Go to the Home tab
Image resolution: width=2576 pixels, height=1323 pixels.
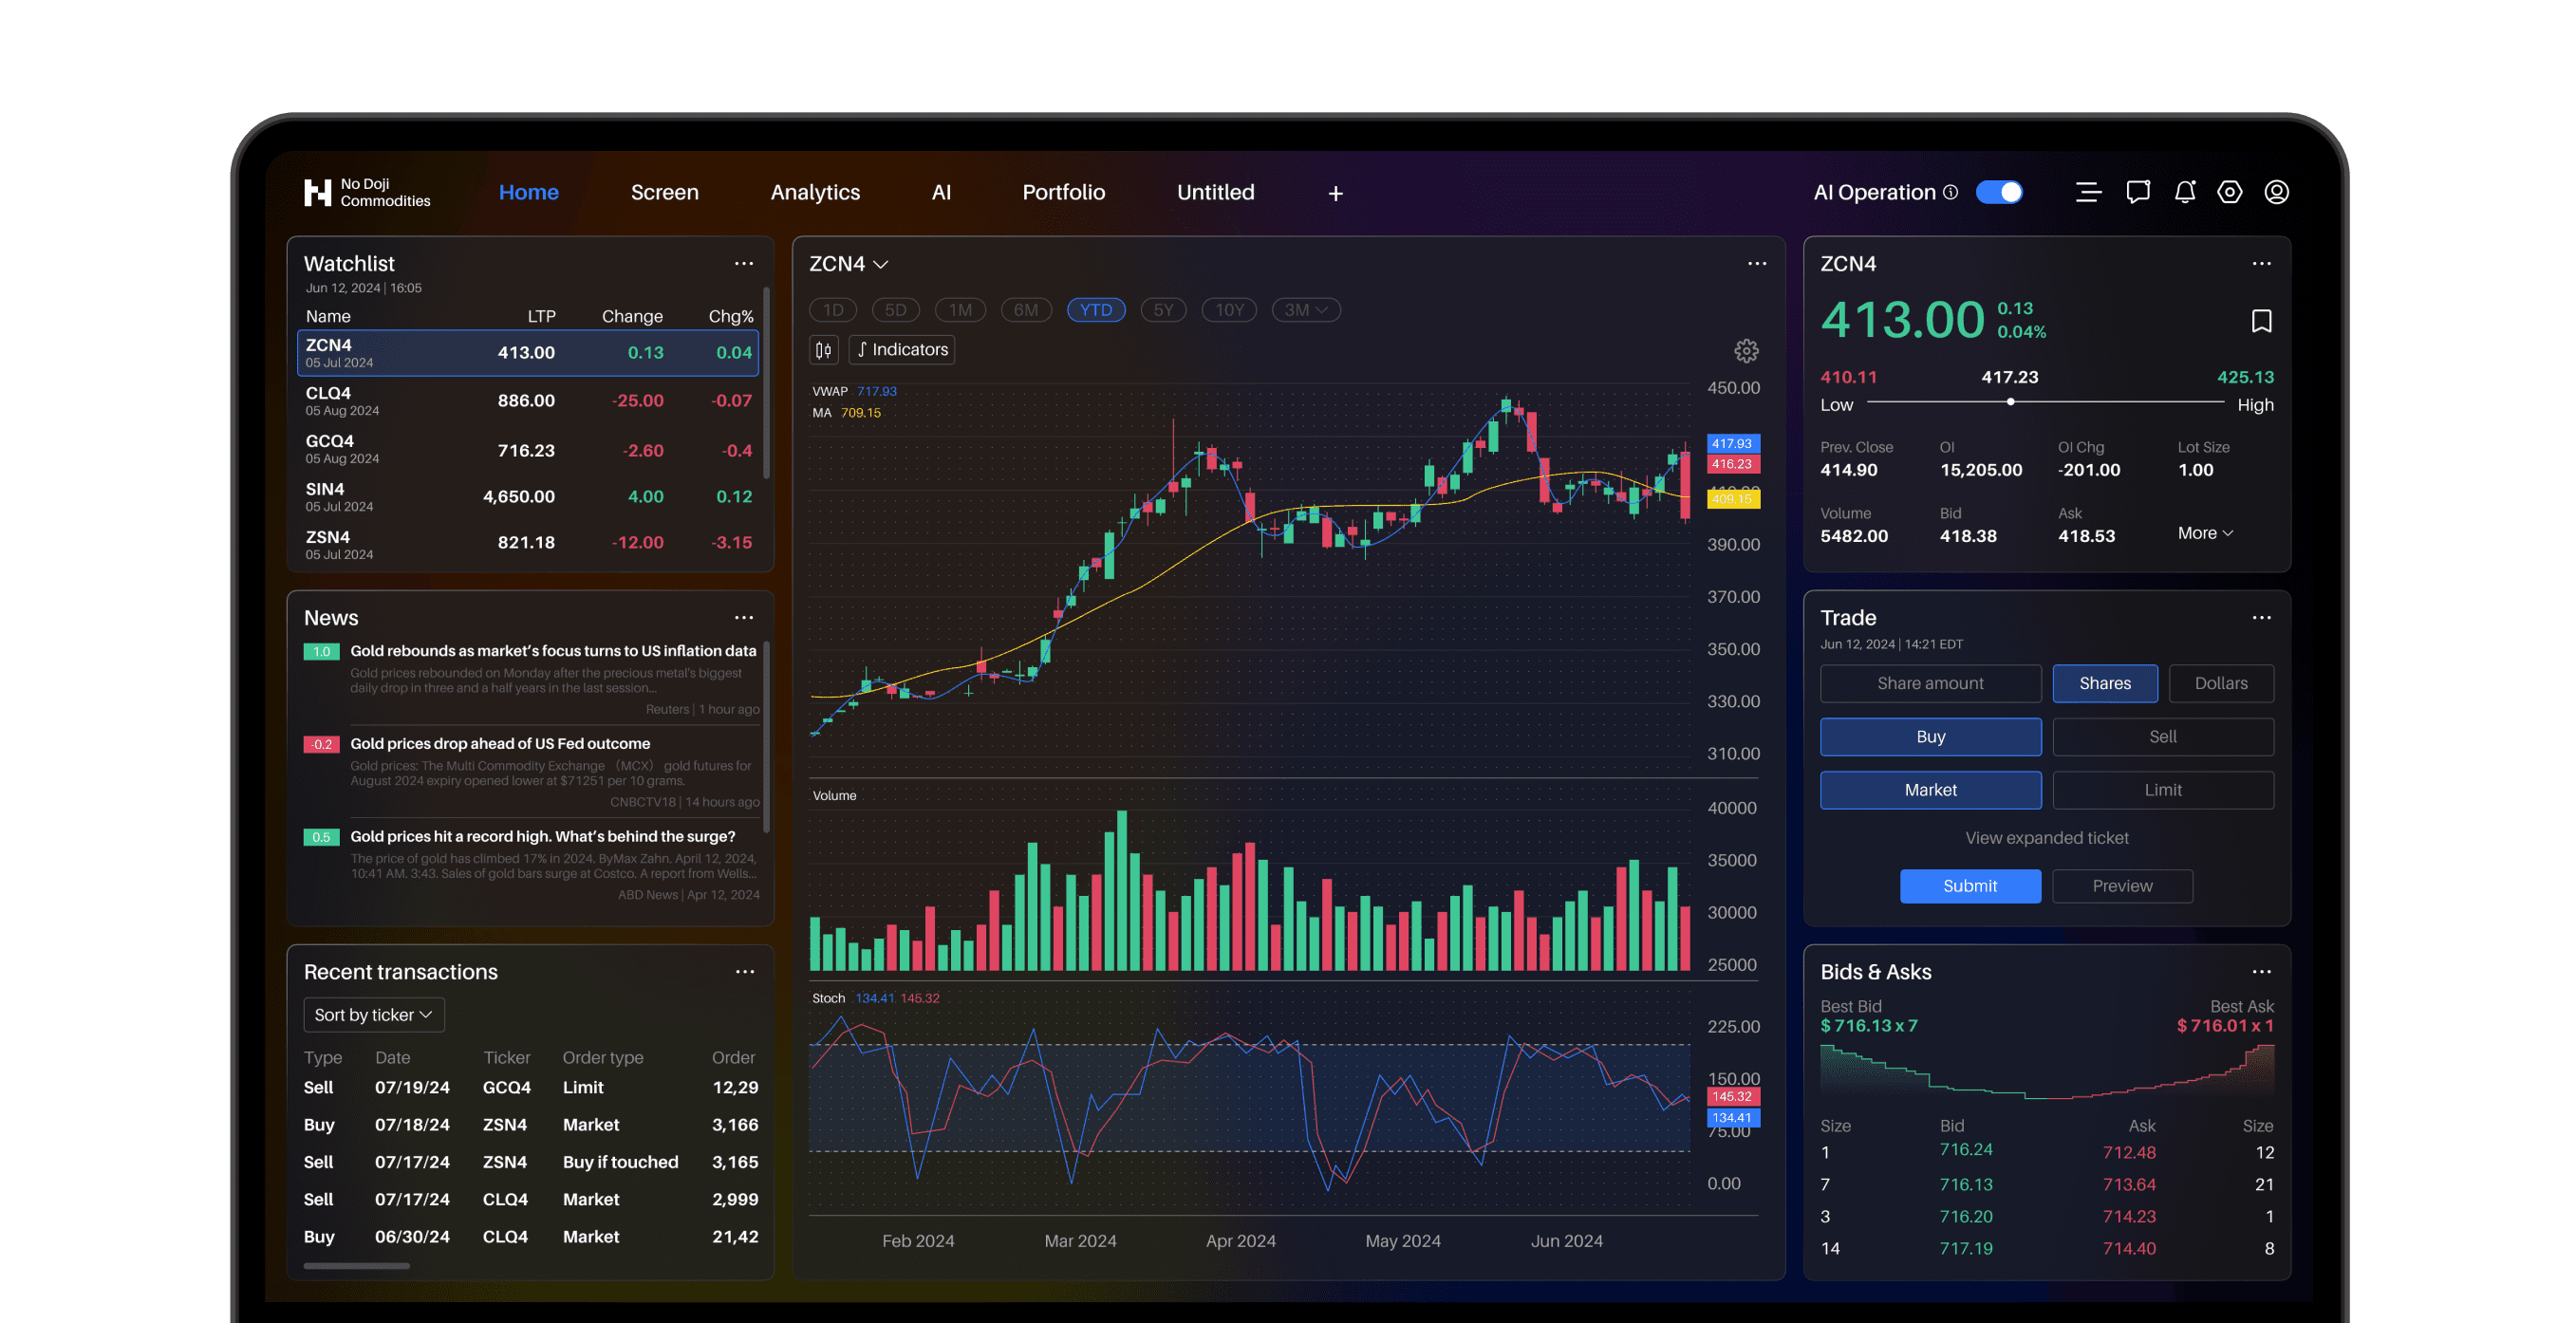pyautogui.click(x=529, y=192)
